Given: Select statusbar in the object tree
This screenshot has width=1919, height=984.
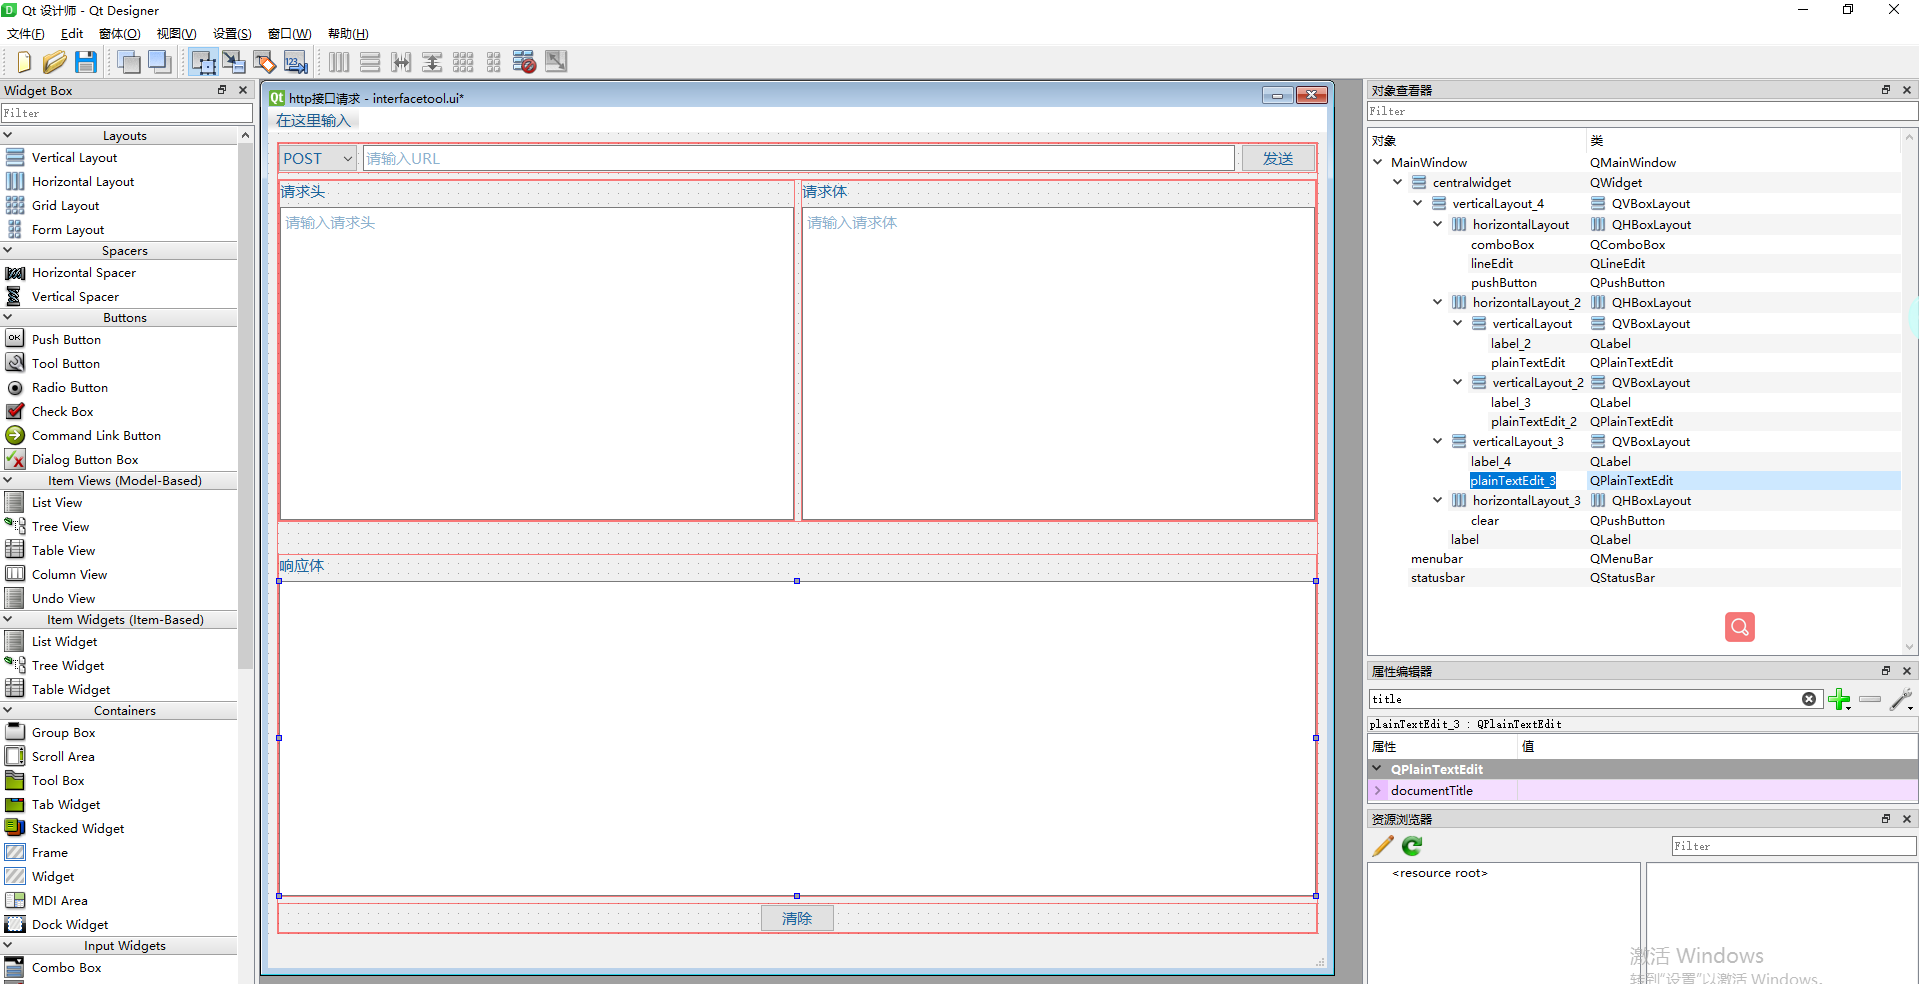Looking at the screenshot, I should click(x=1437, y=577).
